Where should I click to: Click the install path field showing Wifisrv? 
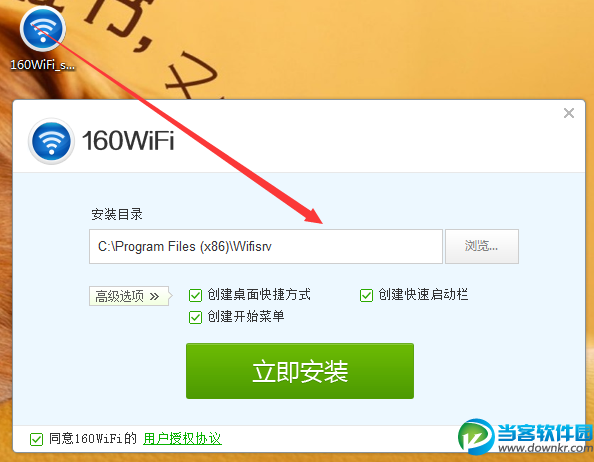click(266, 246)
